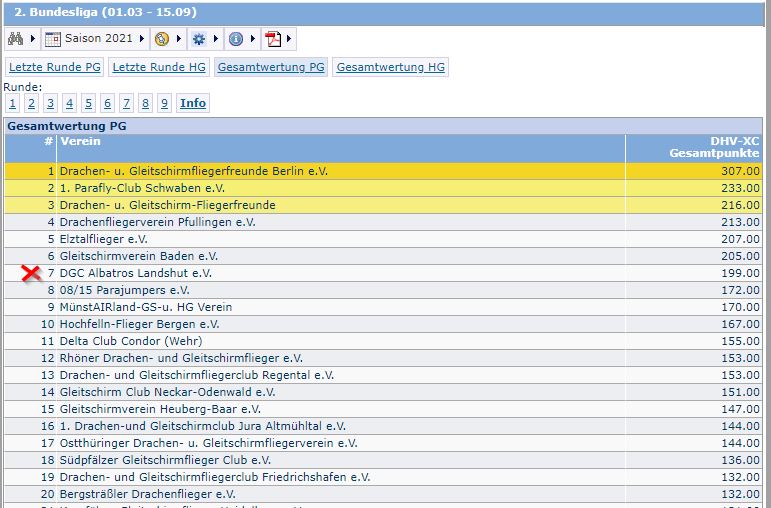Image resolution: width=771 pixels, height=508 pixels.
Task: Open the Saison 2021 dropdown arrow
Action: 142,38
